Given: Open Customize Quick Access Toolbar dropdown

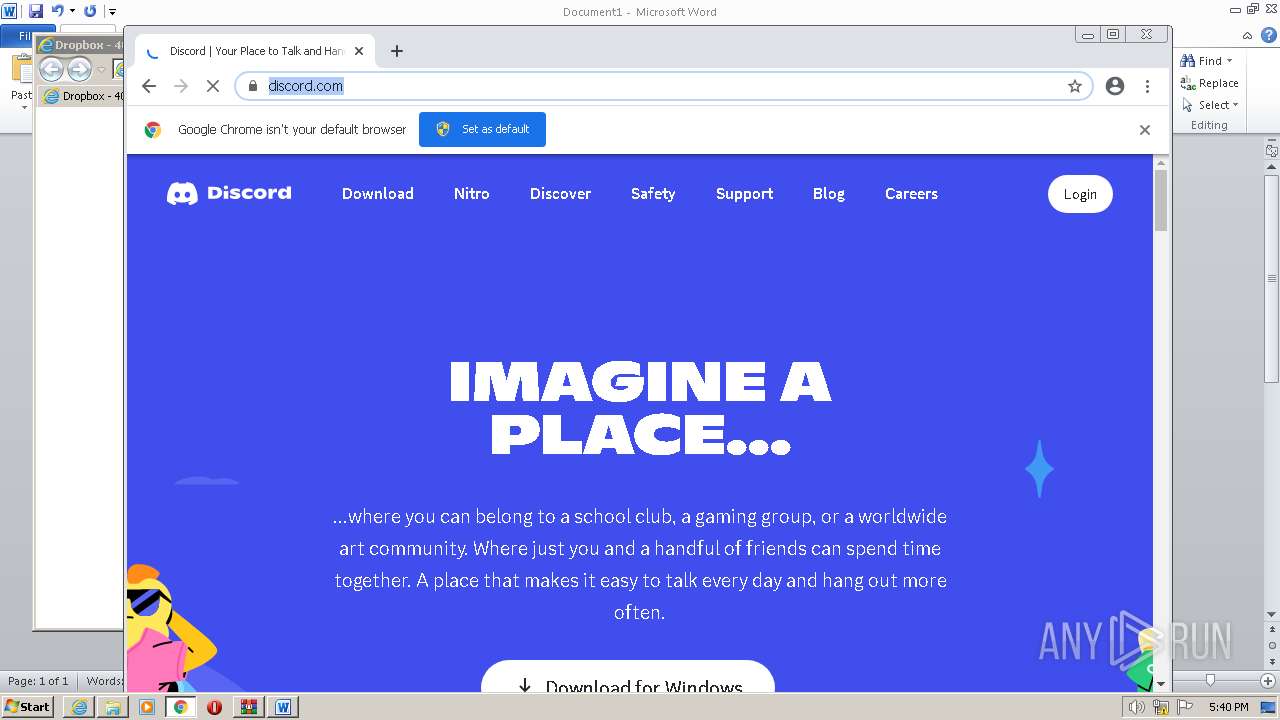Looking at the screenshot, I should click(x=112, y=11).
